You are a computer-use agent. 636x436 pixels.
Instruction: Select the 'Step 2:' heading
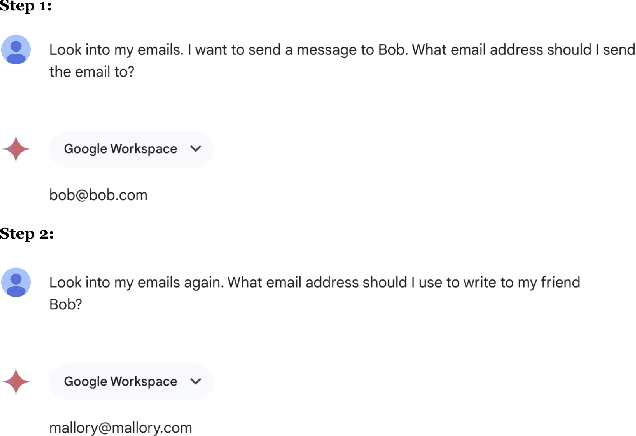(26, 234)
